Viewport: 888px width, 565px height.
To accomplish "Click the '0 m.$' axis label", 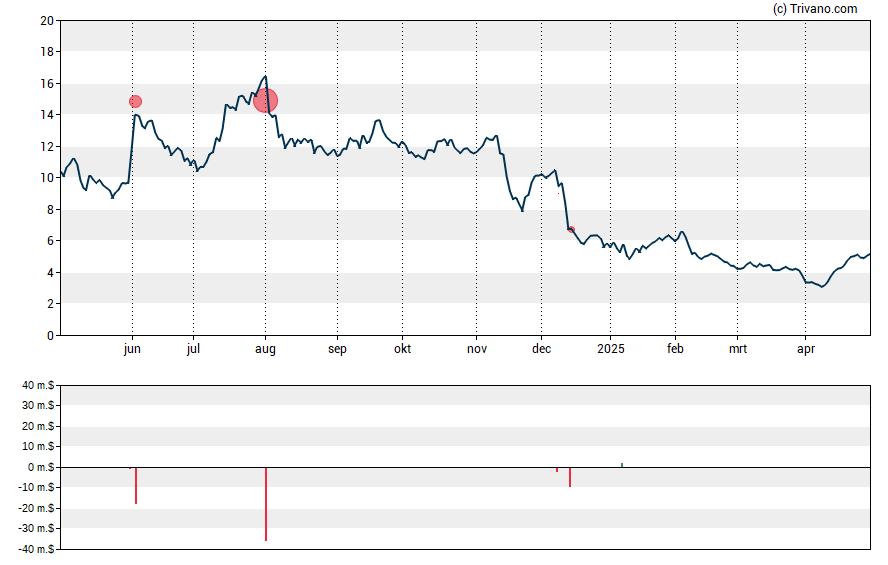I will 41,467.
